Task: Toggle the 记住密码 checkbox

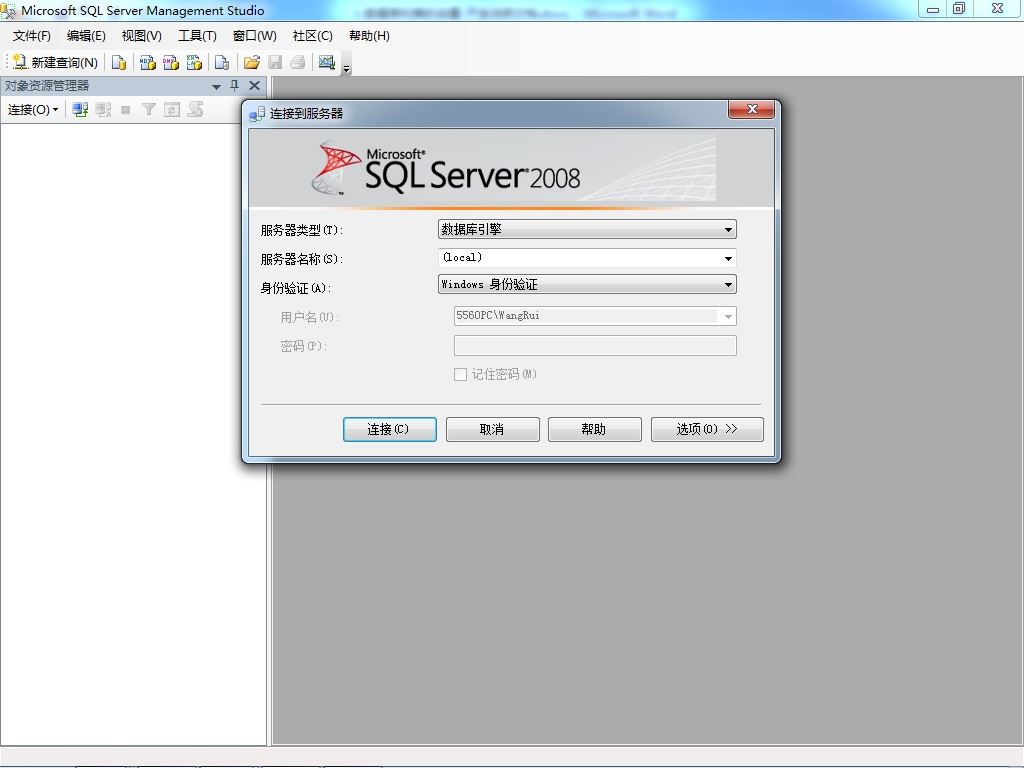Action: [x=460, y=374]
